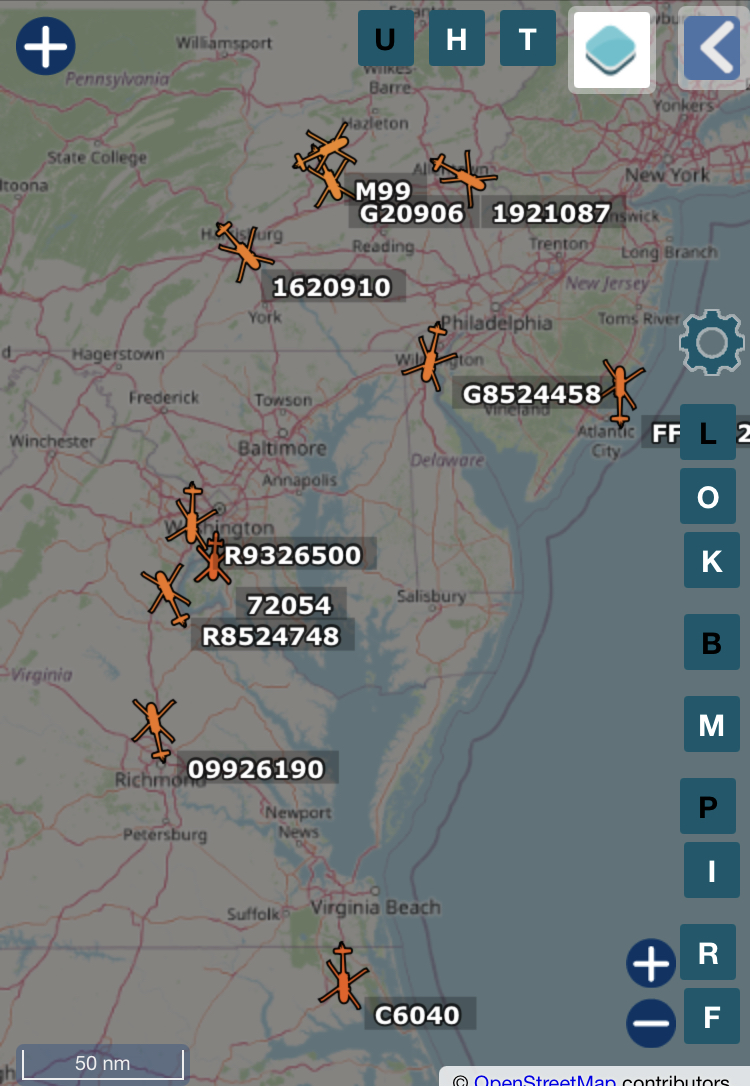
Task: Toggle the U button in top bar
Action: pyautogui.click(x=385, y=39)
